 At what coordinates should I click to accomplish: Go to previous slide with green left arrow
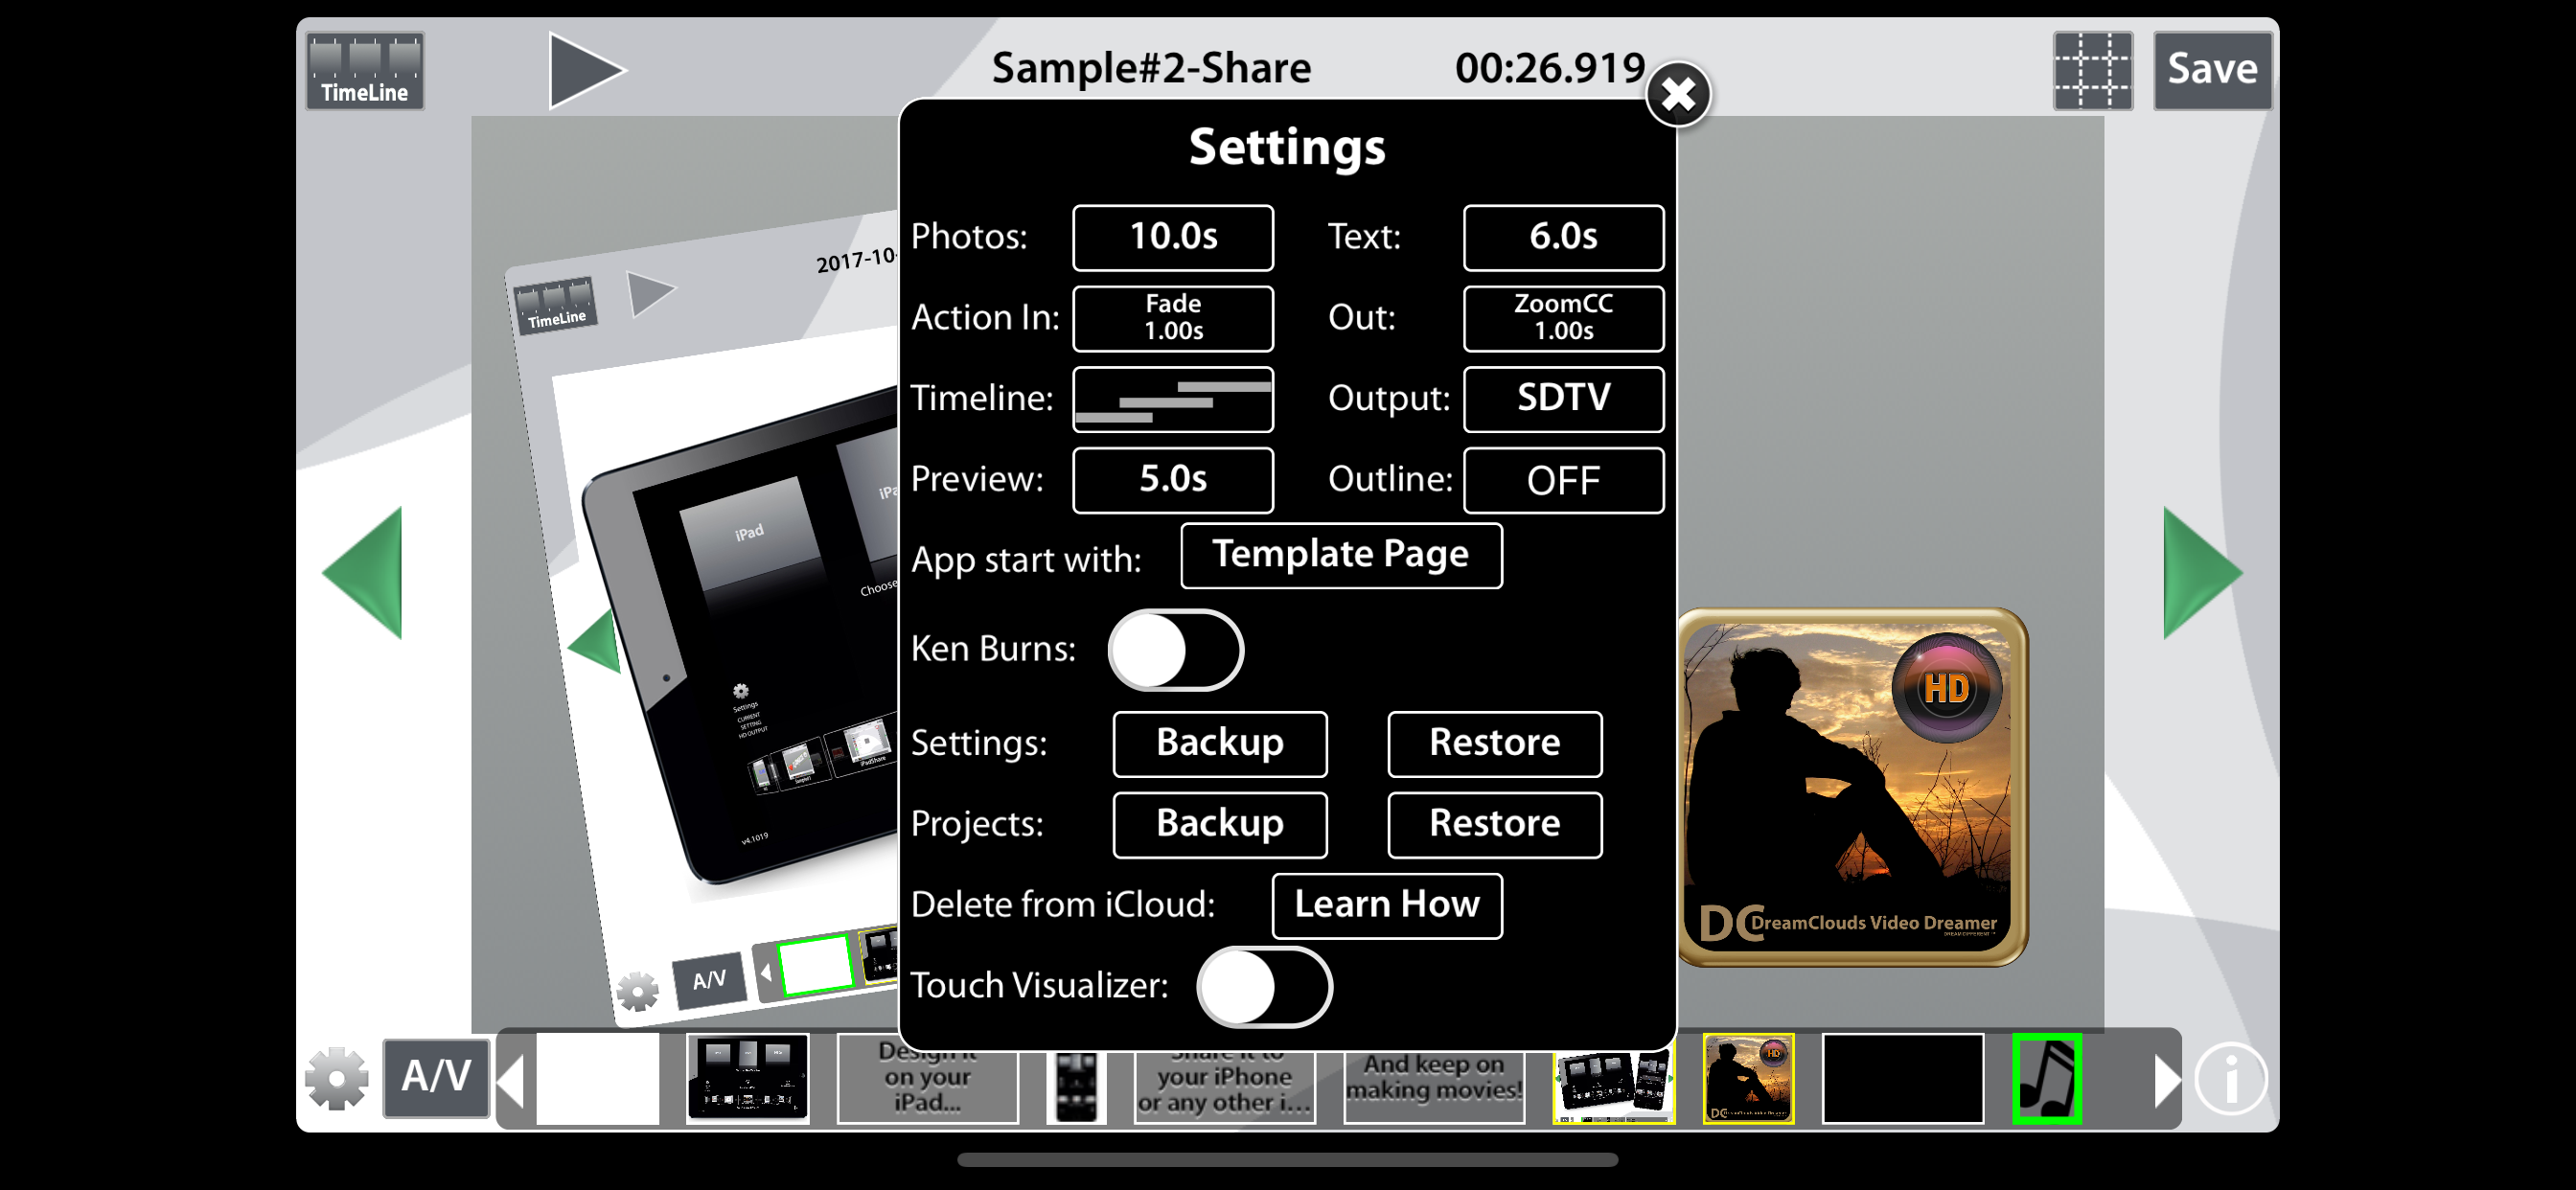coord(362,573)
